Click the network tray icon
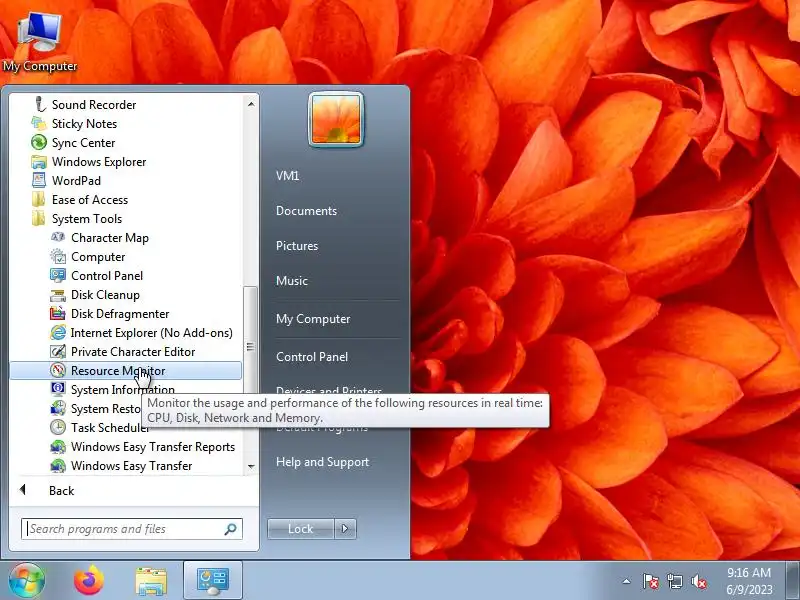Screen dimensions: 800x600 click(674, 581)
